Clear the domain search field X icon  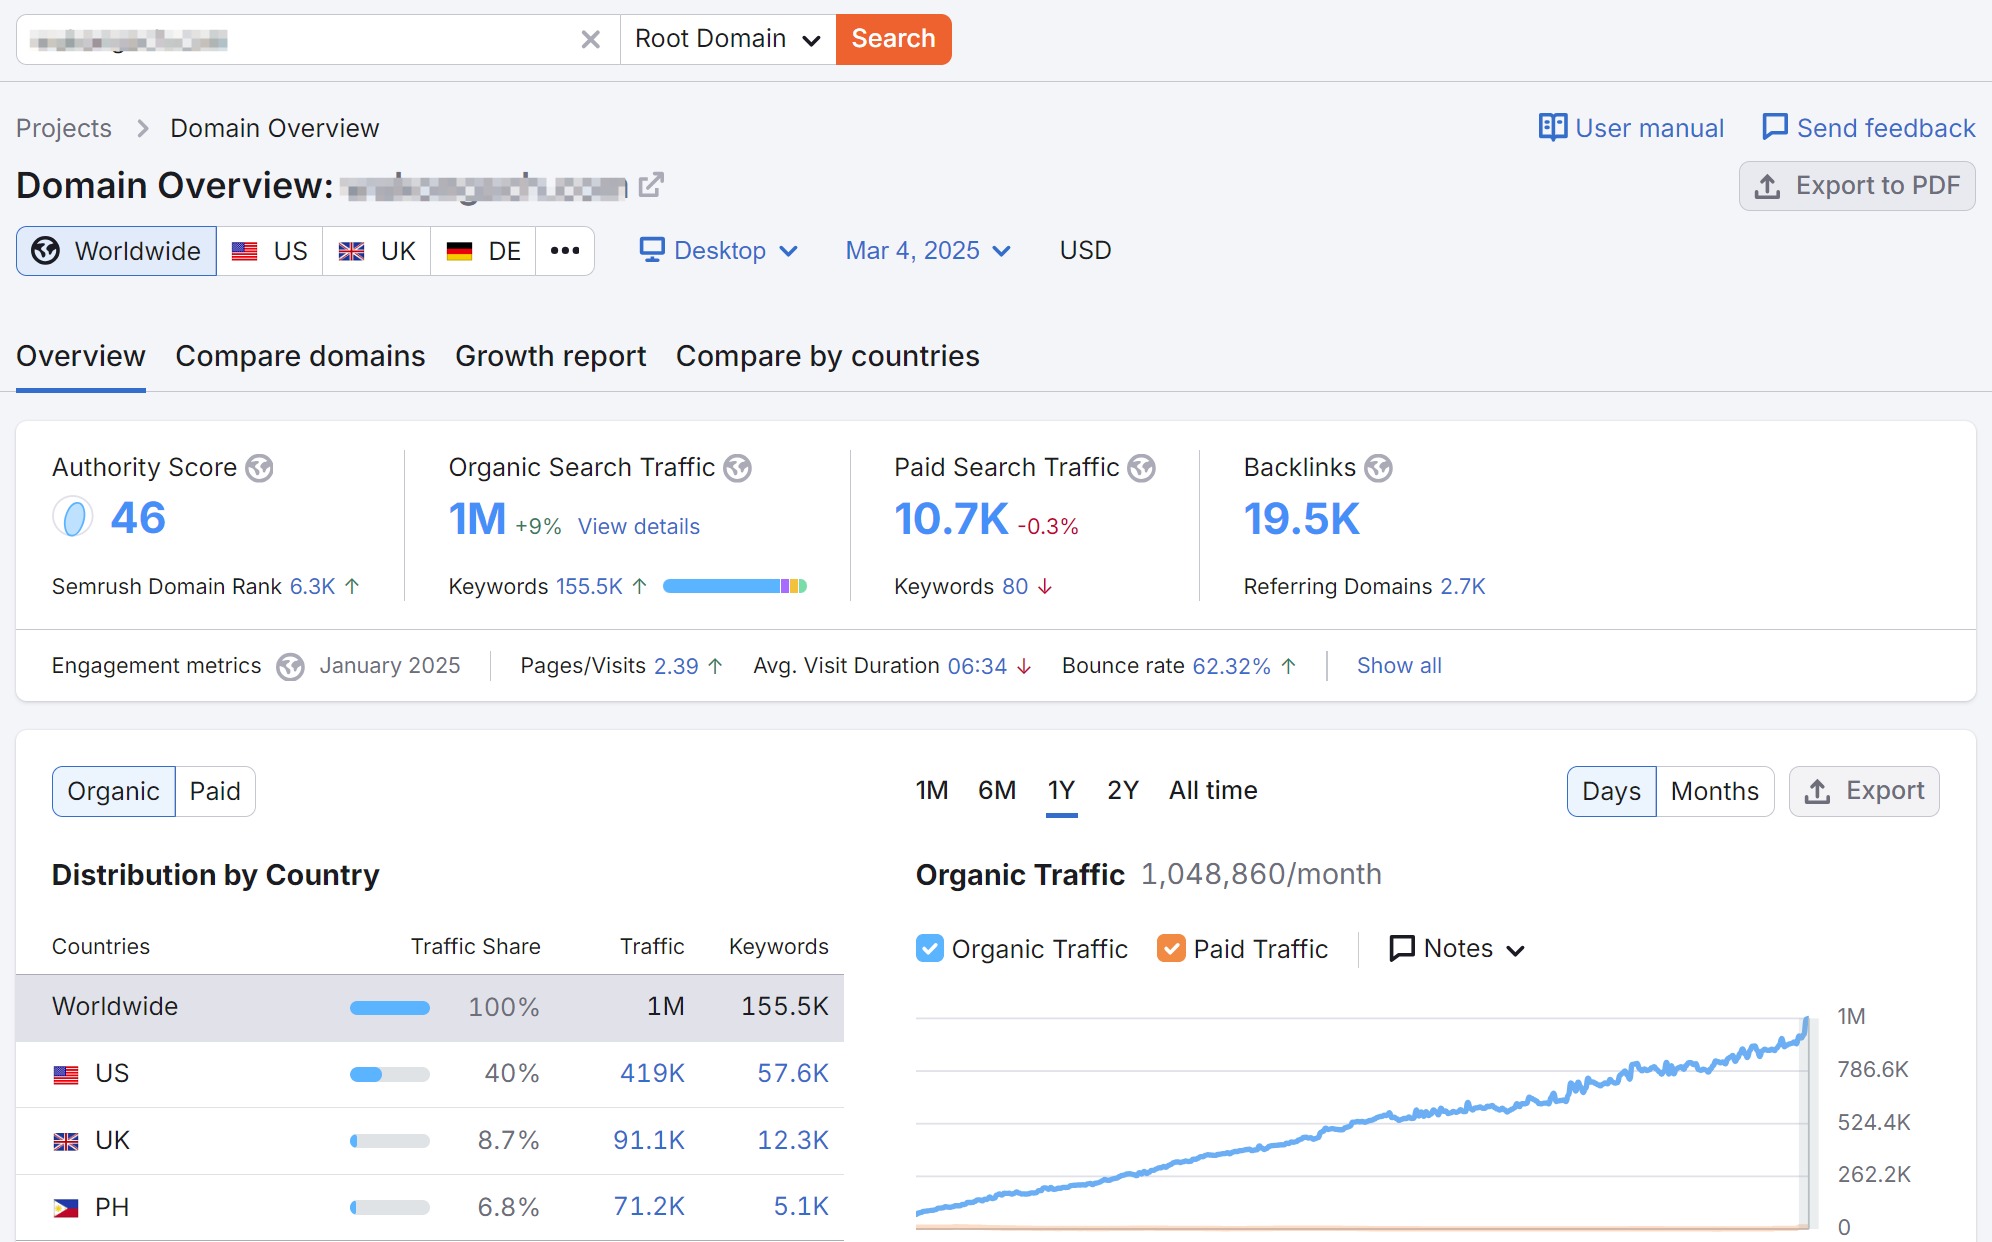click(590, 39)
